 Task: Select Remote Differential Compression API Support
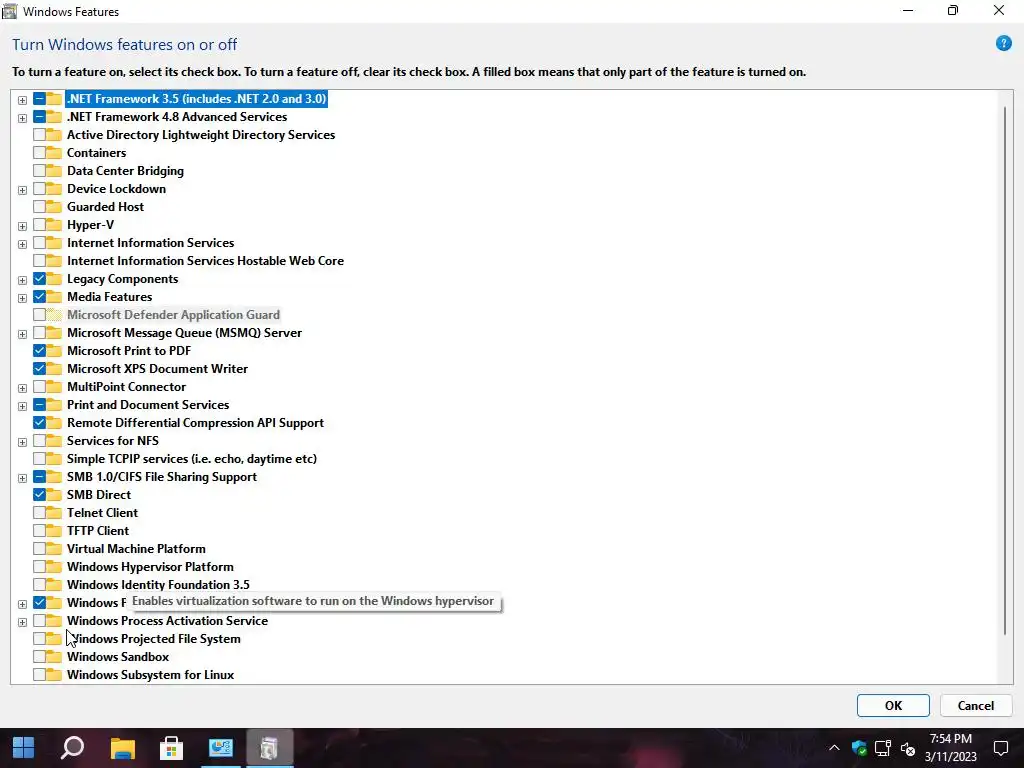pyautogui.click(x=195, y=423)
